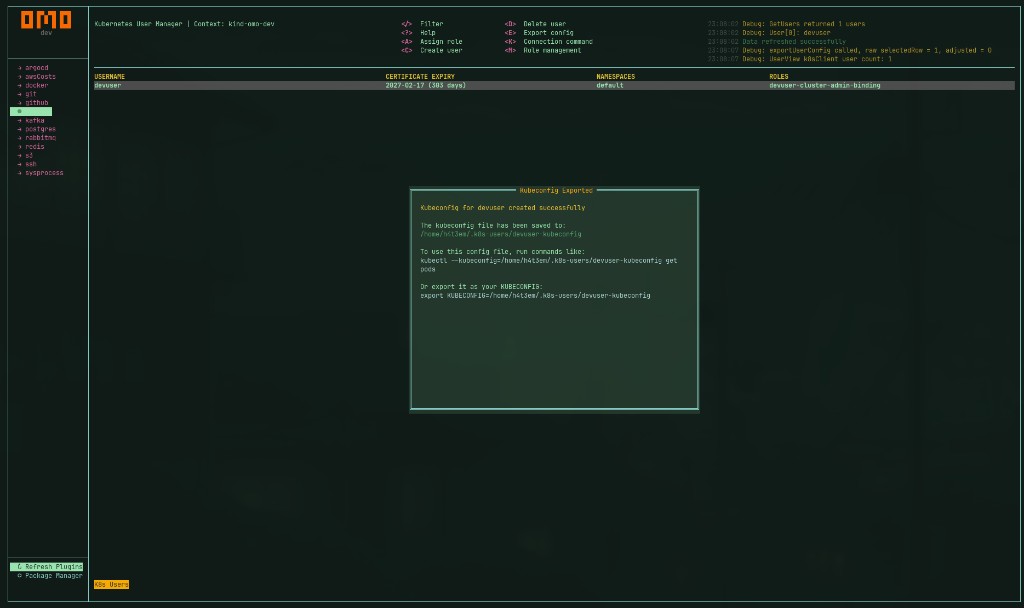Click the highlighted active plugin row in sidebar
Screen dimensions: 1024x608
tap(31, 112)
